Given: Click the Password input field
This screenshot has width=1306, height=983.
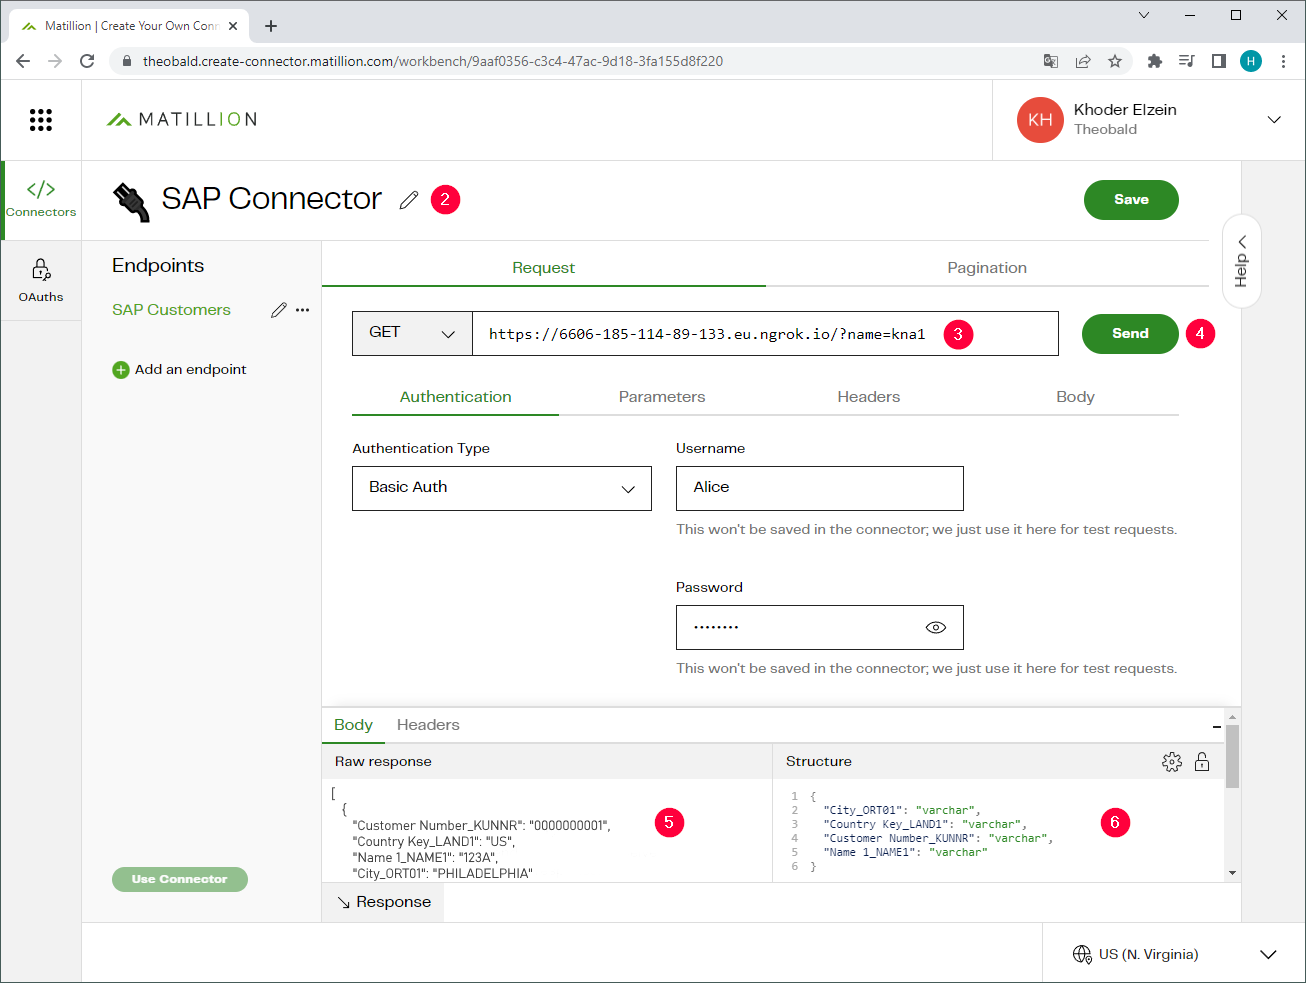Looking at the screenshot, I should [x=820, y=627].
